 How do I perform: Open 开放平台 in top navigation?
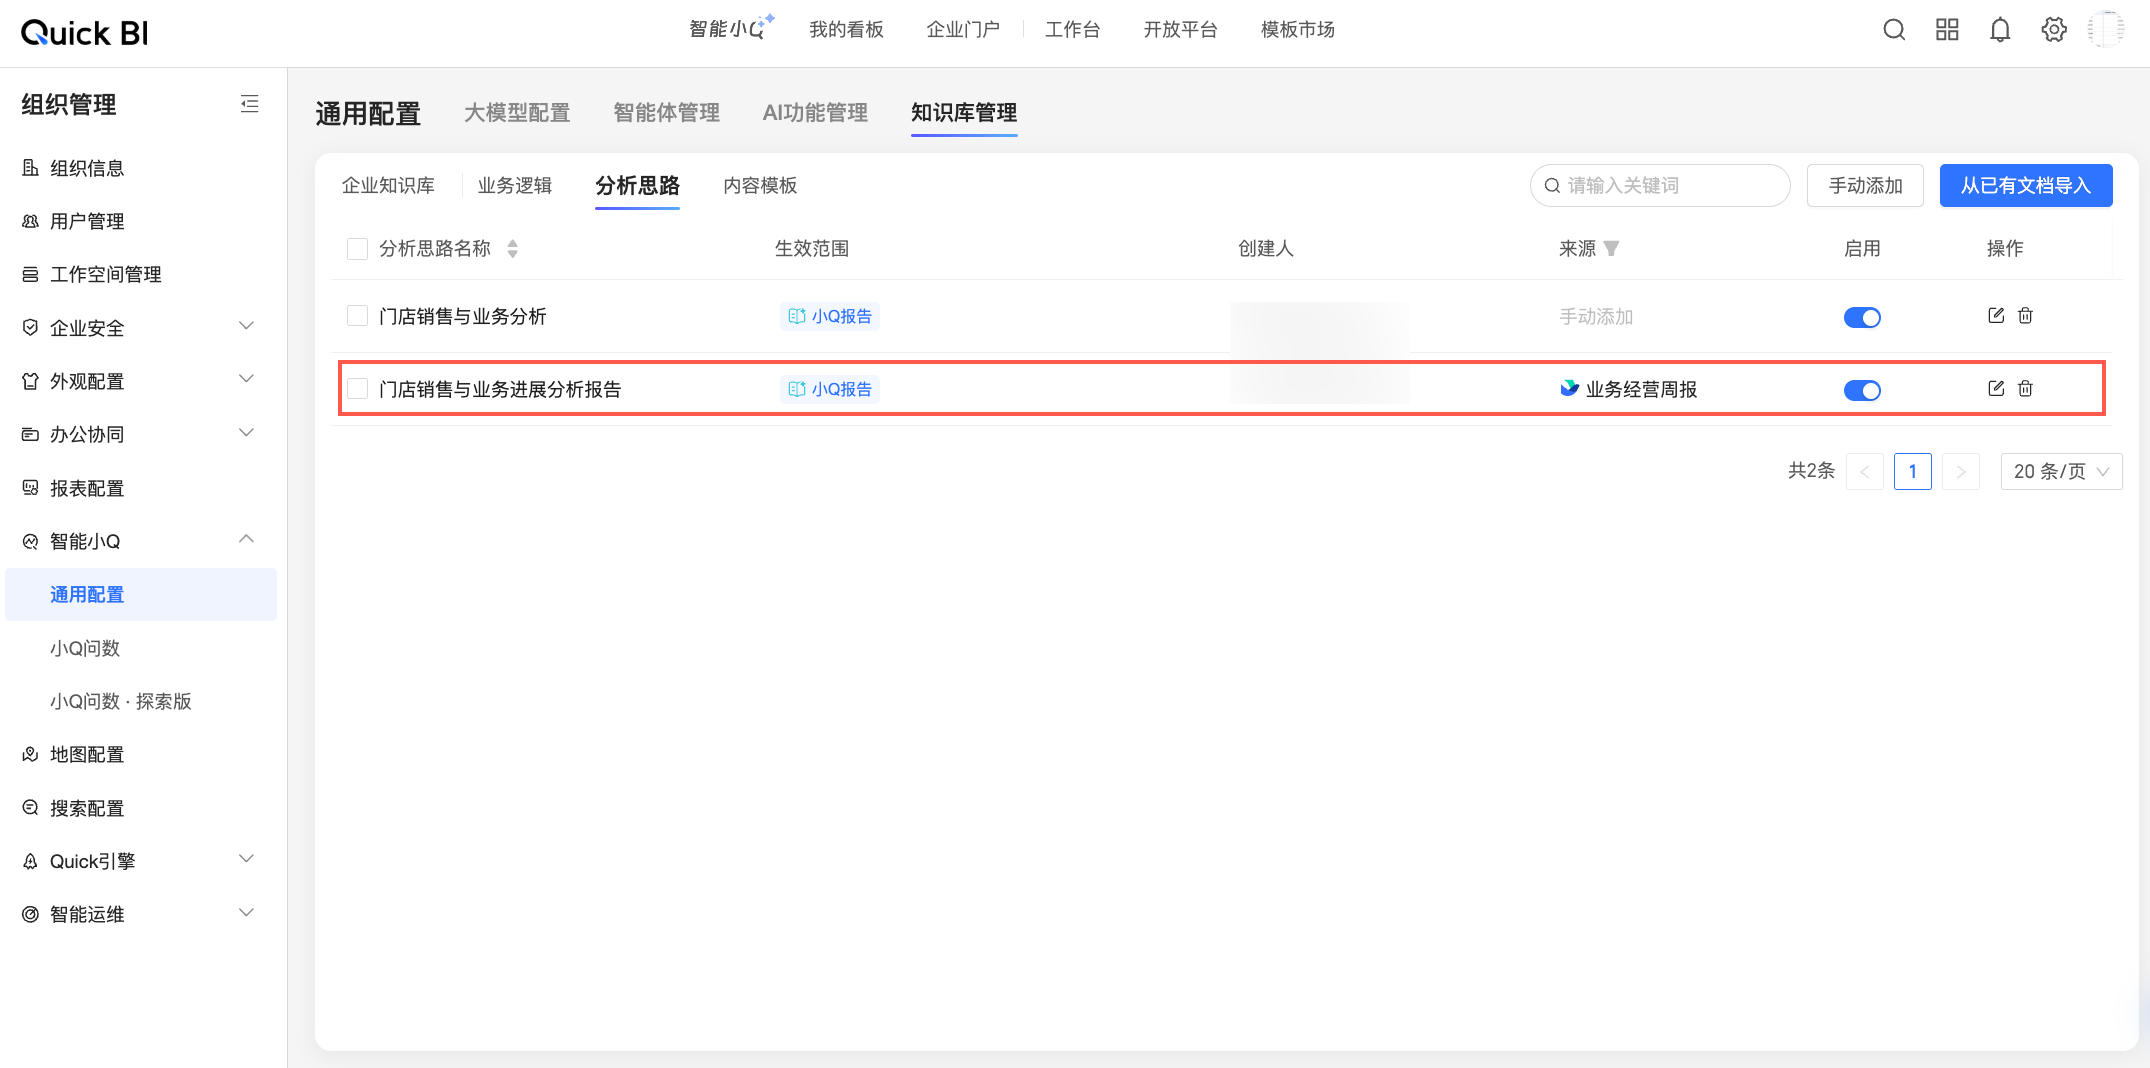tap(1180, 30)
